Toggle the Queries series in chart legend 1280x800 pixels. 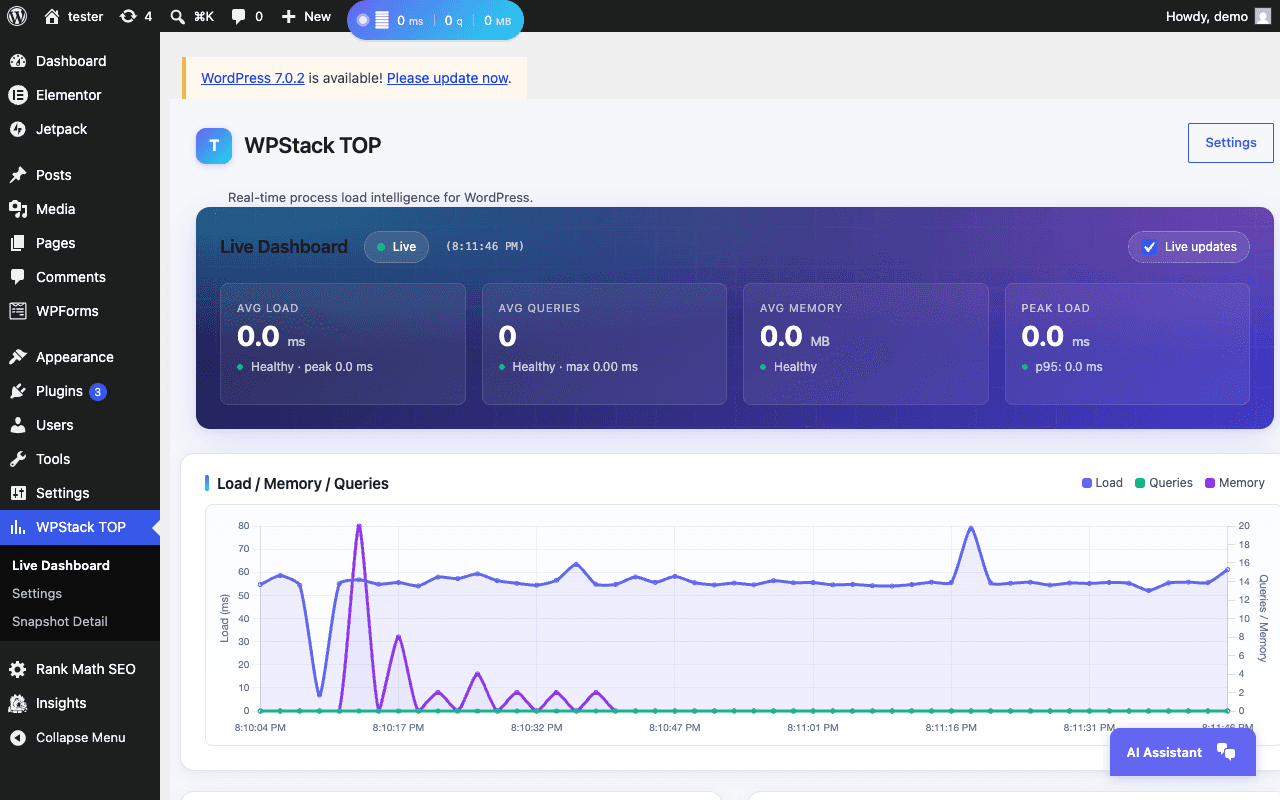coord(1163,483)
